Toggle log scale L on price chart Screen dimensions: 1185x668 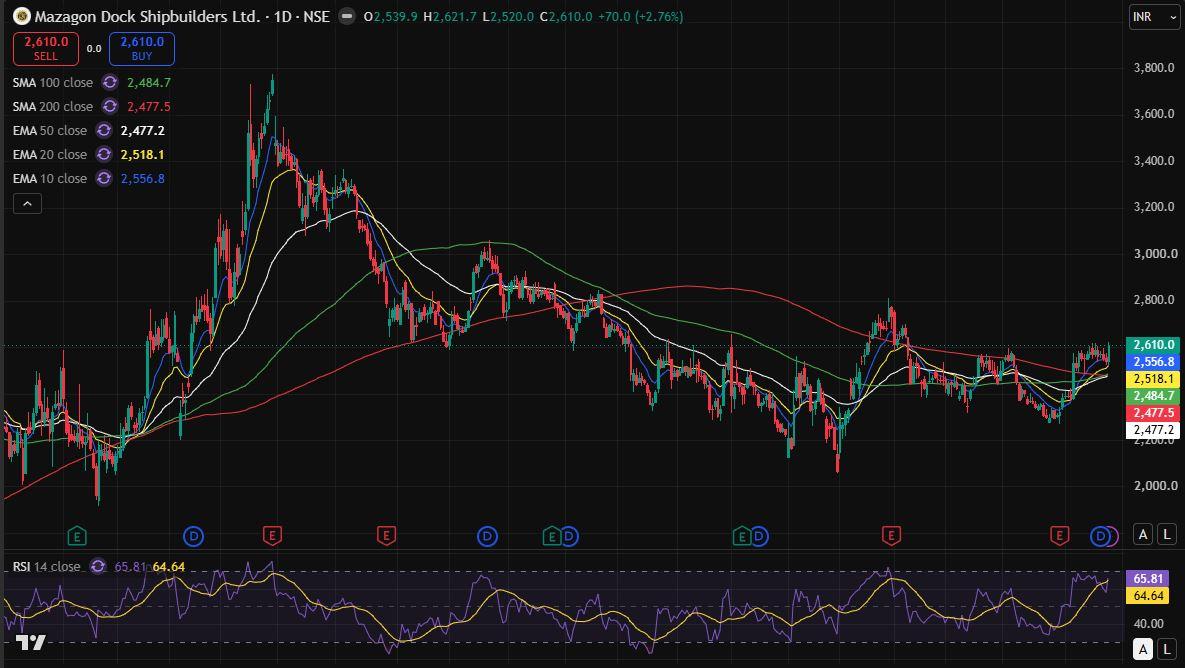point(1167,534)
